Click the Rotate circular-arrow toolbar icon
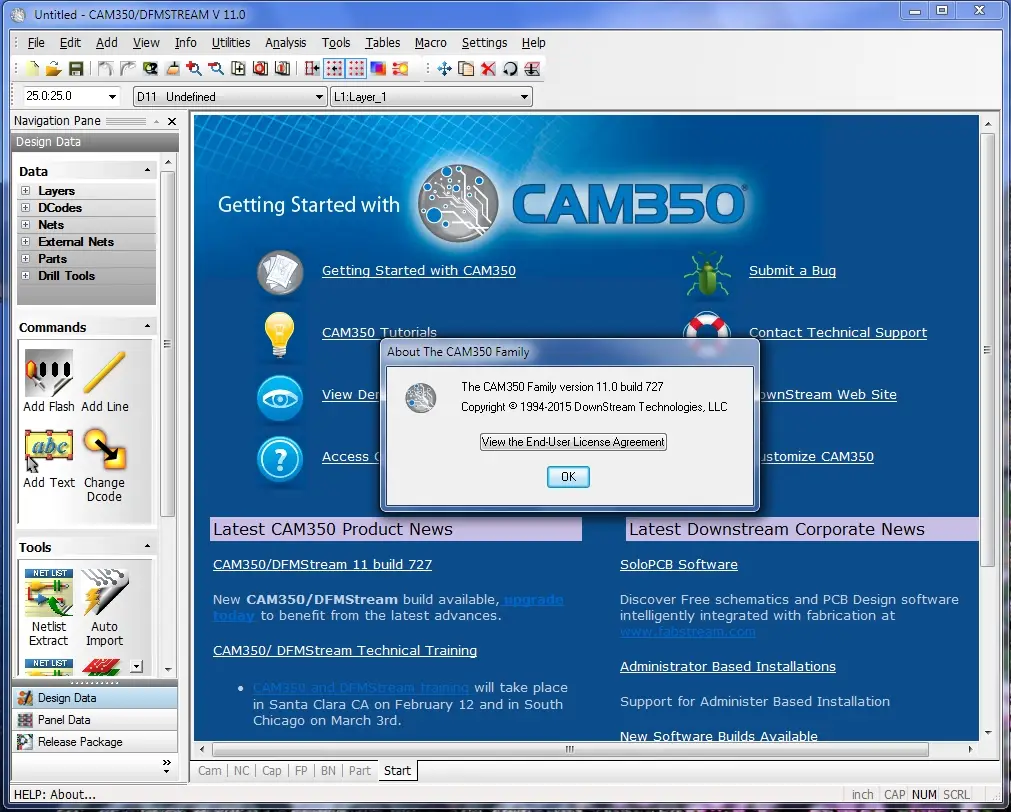The width and height of the screenshot is (1011, 812). click(x=510, y=68)
